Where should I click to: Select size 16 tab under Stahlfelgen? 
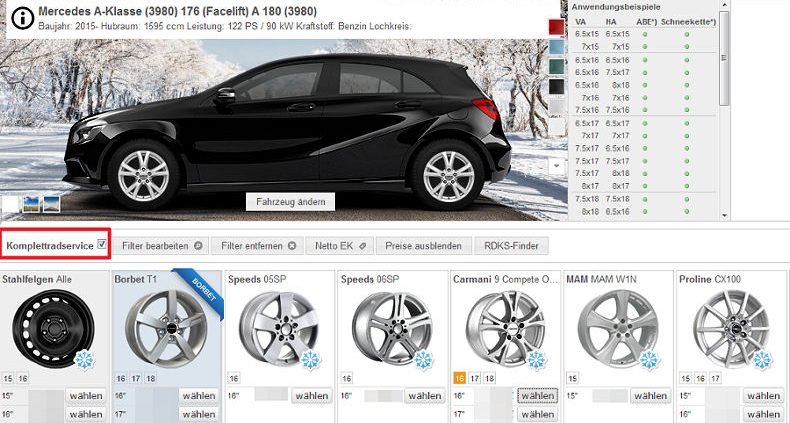tap(23, 378)
